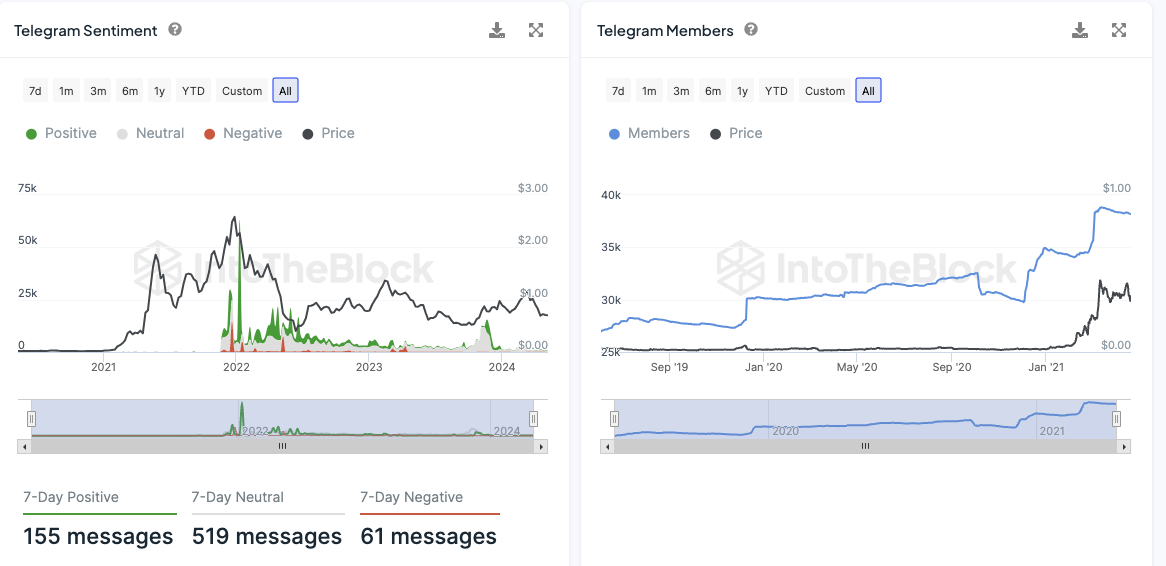Expand Telegram Sentiment chart to fullscreen

point(536,30)
